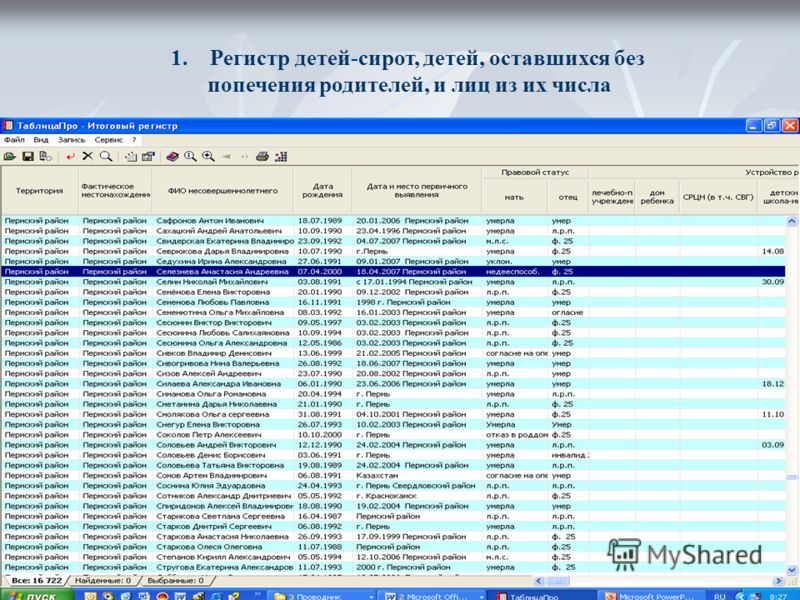The height and width of the screenshot is (600, 800).
Task: Click the отец column header
Action: click(568, 197)
